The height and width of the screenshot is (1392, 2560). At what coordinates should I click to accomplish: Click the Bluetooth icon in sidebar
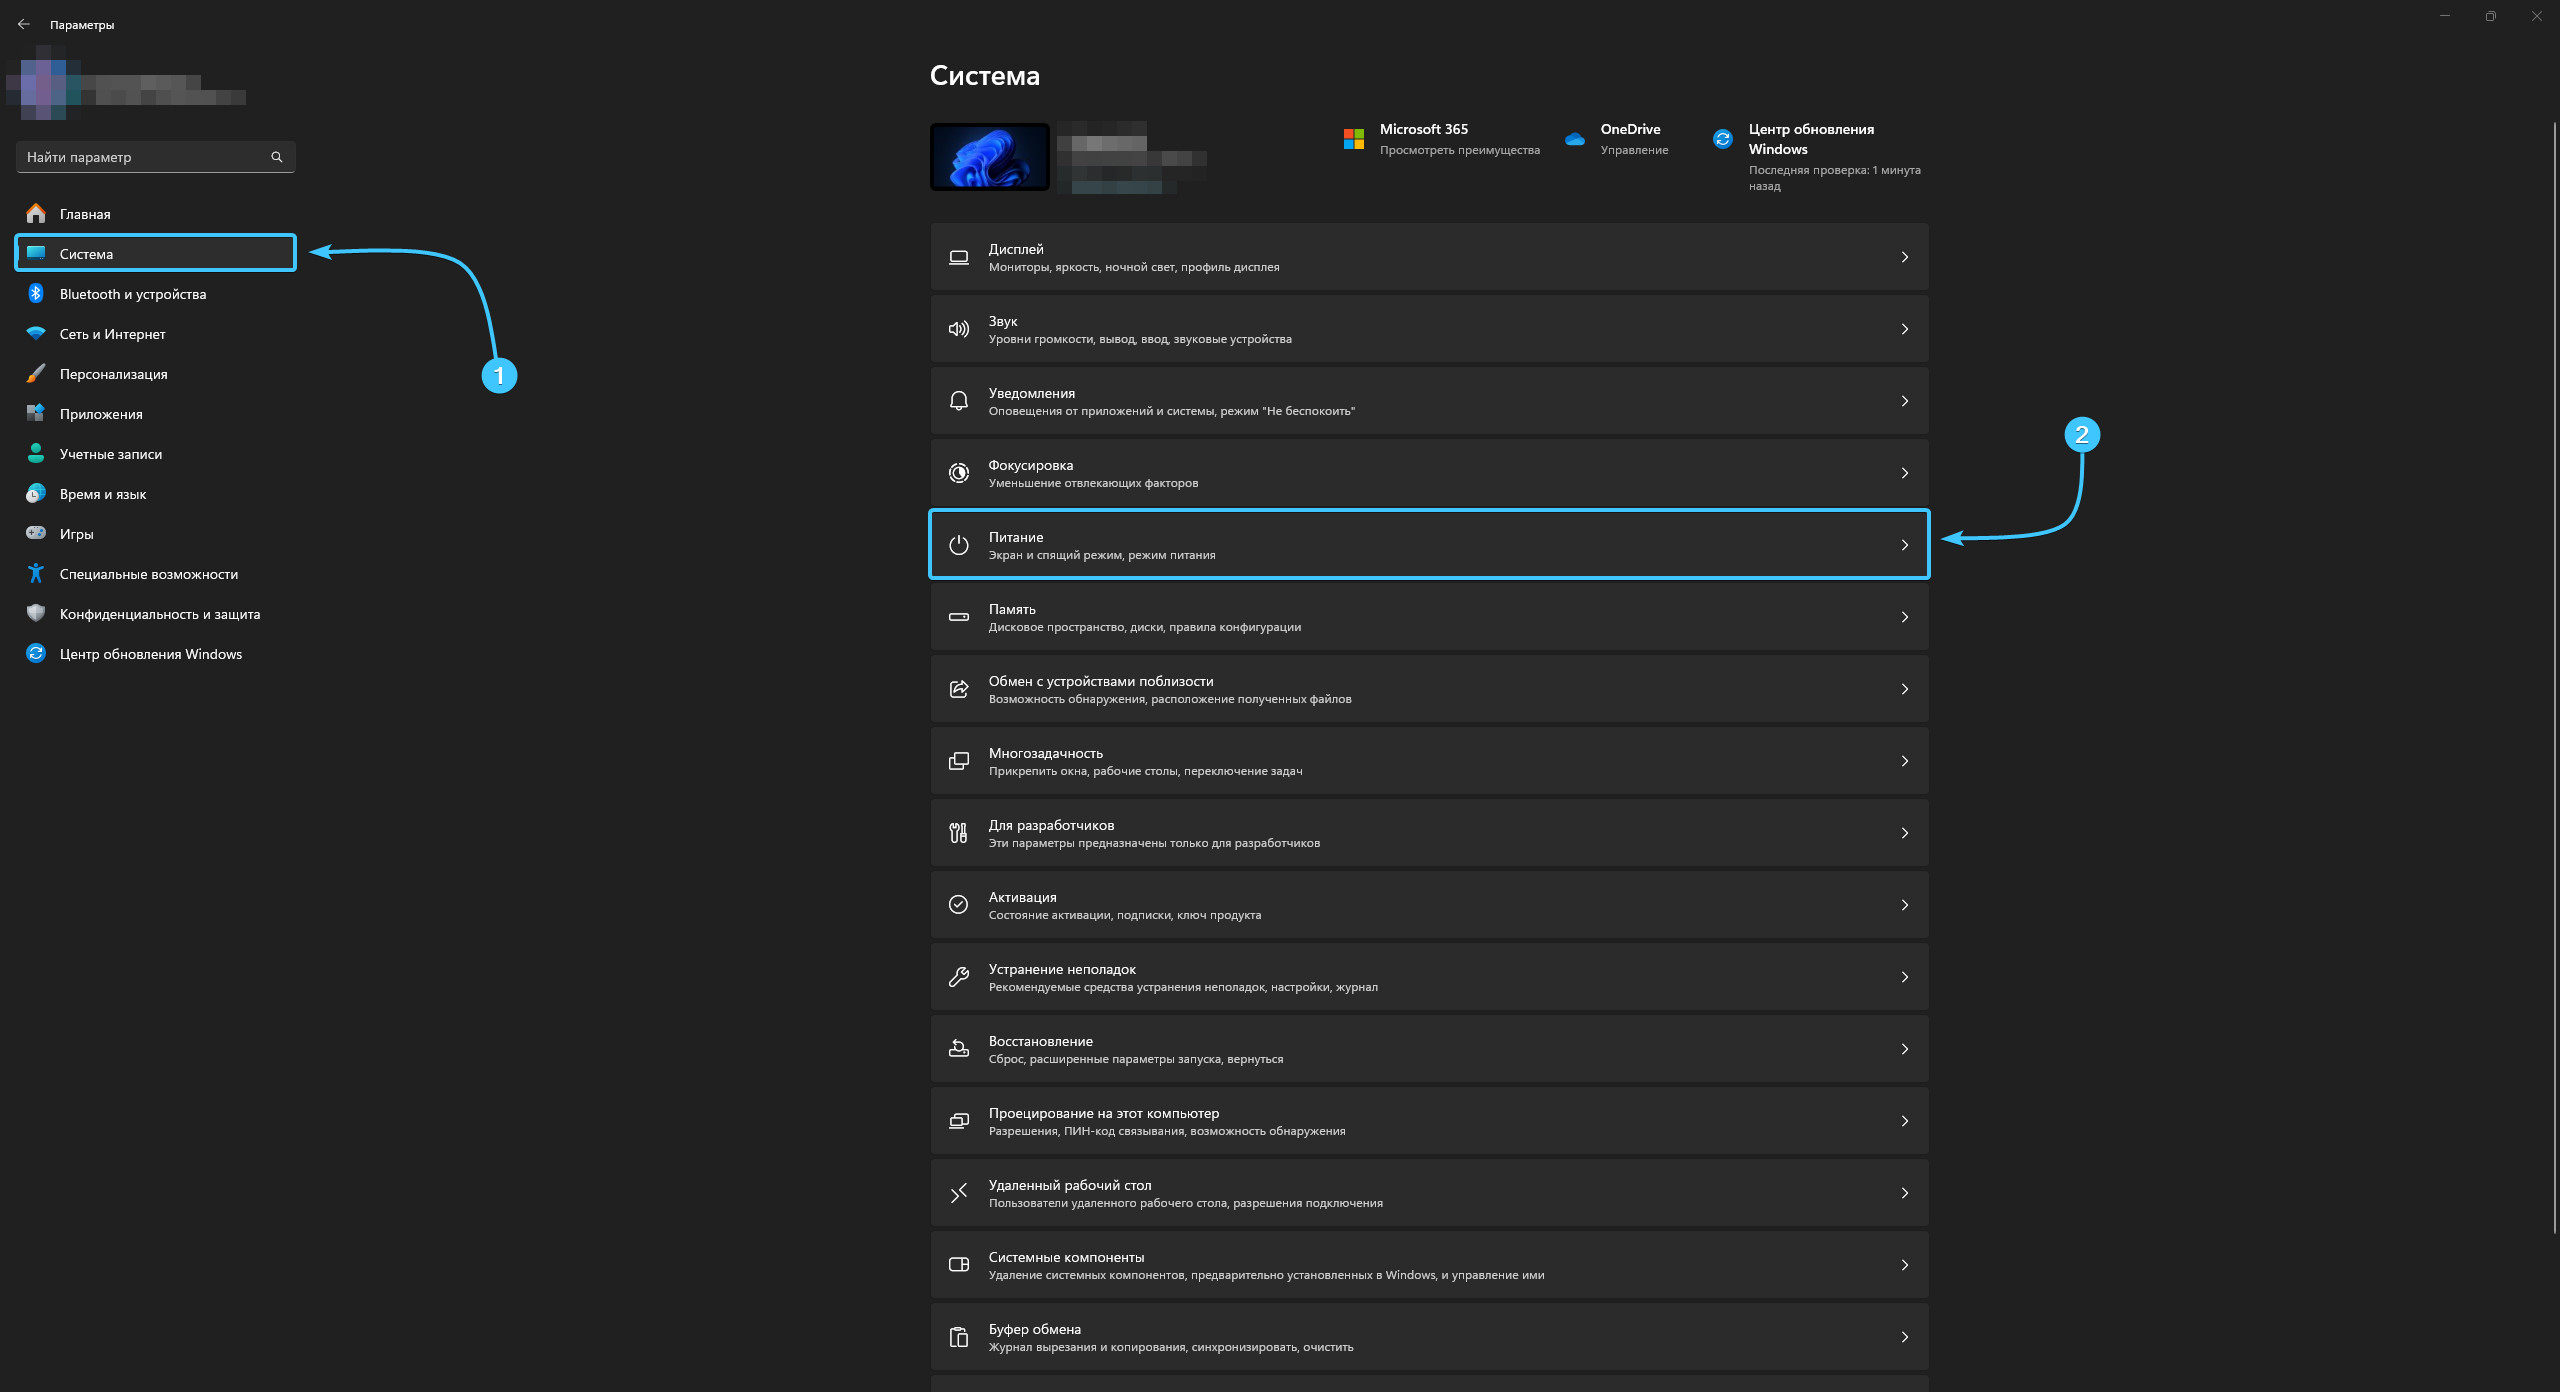(36, 293)
